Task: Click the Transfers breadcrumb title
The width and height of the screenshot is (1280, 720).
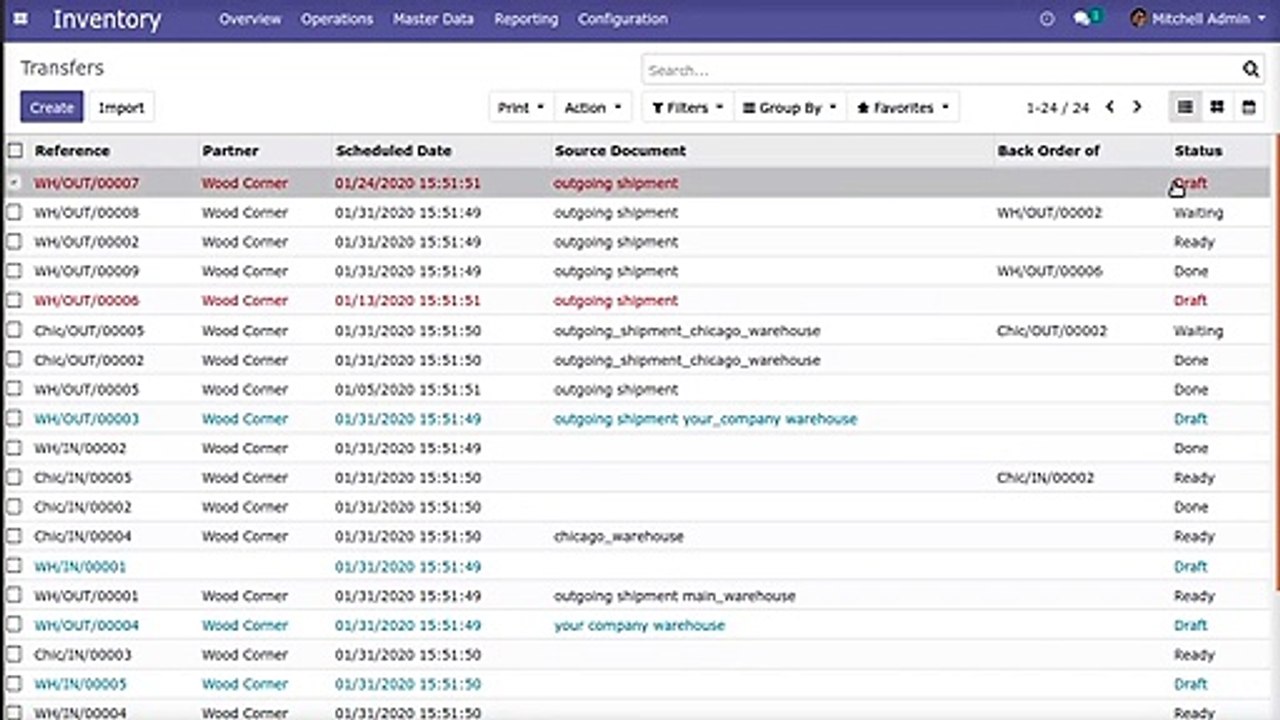Action: (62, 68)
